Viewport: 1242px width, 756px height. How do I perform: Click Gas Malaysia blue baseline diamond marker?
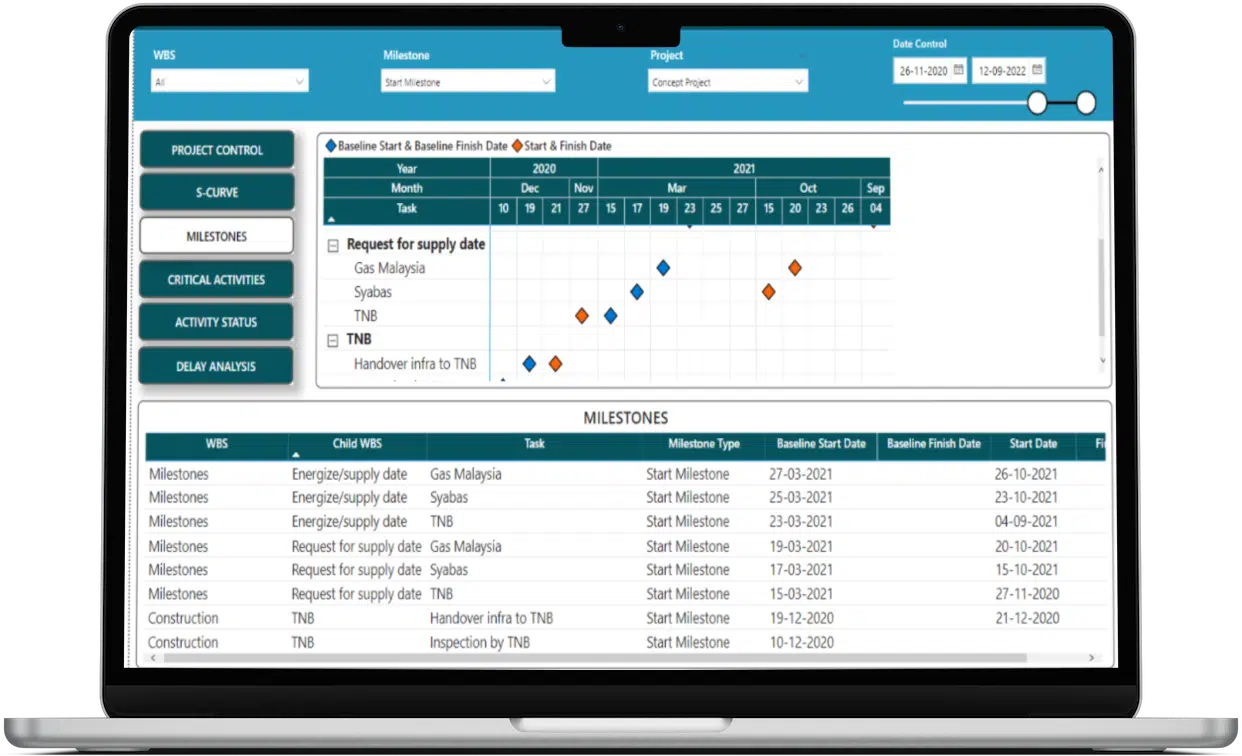(663, 268)
